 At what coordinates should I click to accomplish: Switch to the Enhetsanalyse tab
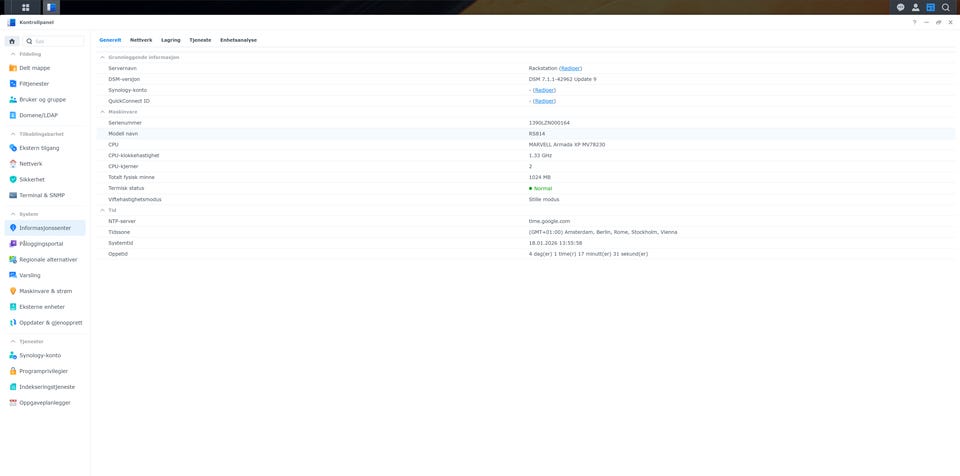tap(239, 40)
